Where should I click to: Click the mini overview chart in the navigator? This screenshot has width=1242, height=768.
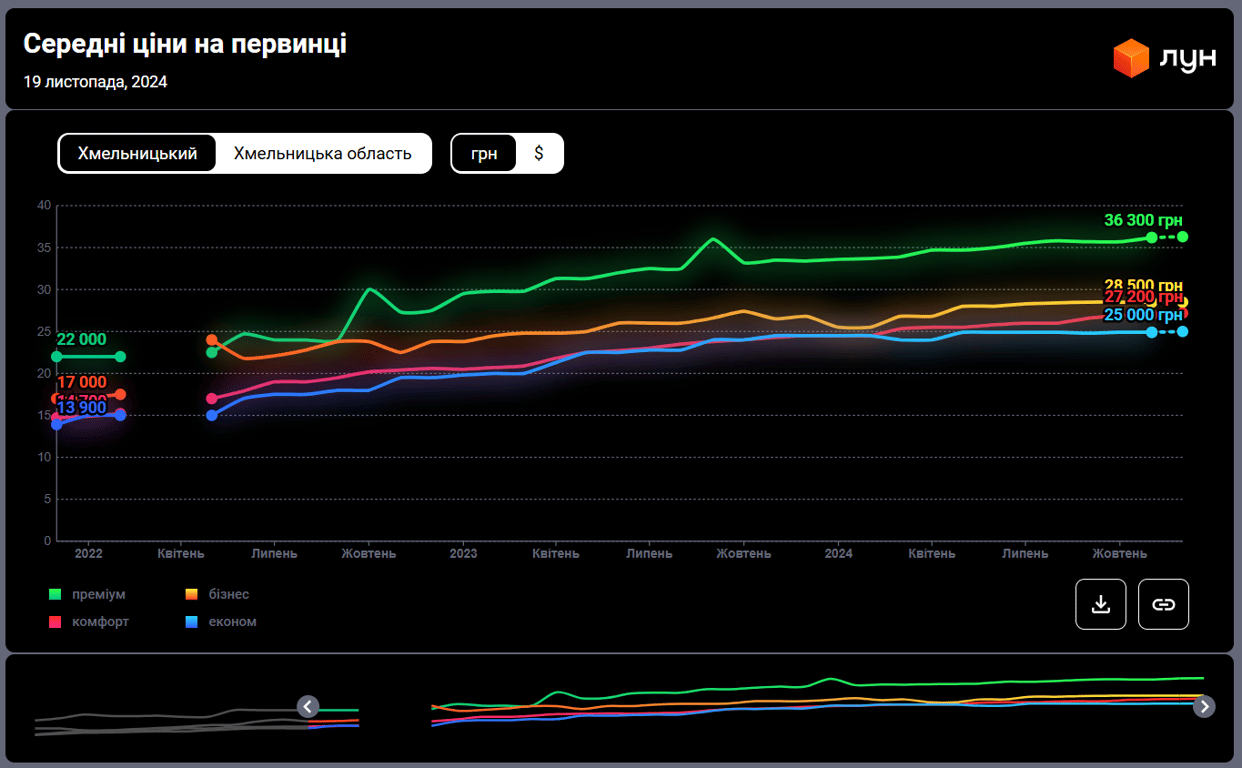[760, 706]
